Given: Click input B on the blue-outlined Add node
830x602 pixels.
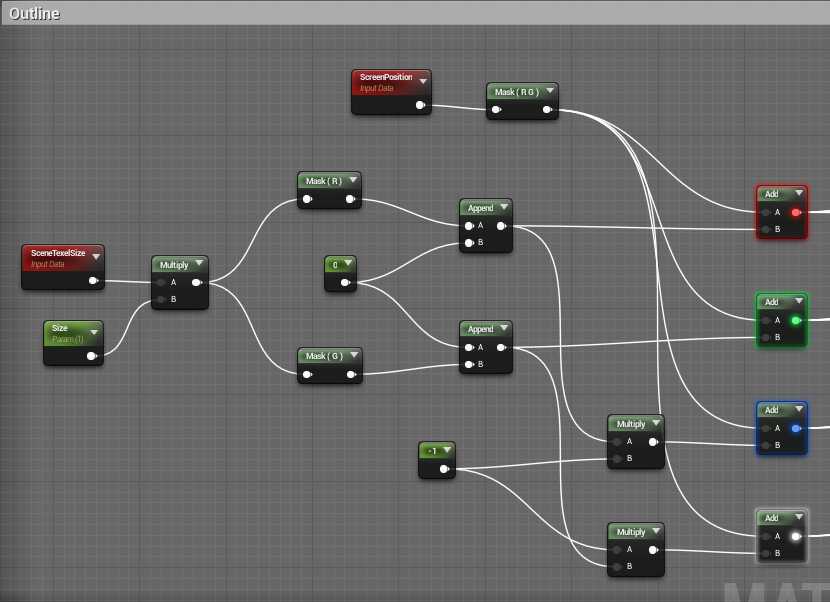Looking at the screenshot, I should pyautogui.click(x=765, y=446).
